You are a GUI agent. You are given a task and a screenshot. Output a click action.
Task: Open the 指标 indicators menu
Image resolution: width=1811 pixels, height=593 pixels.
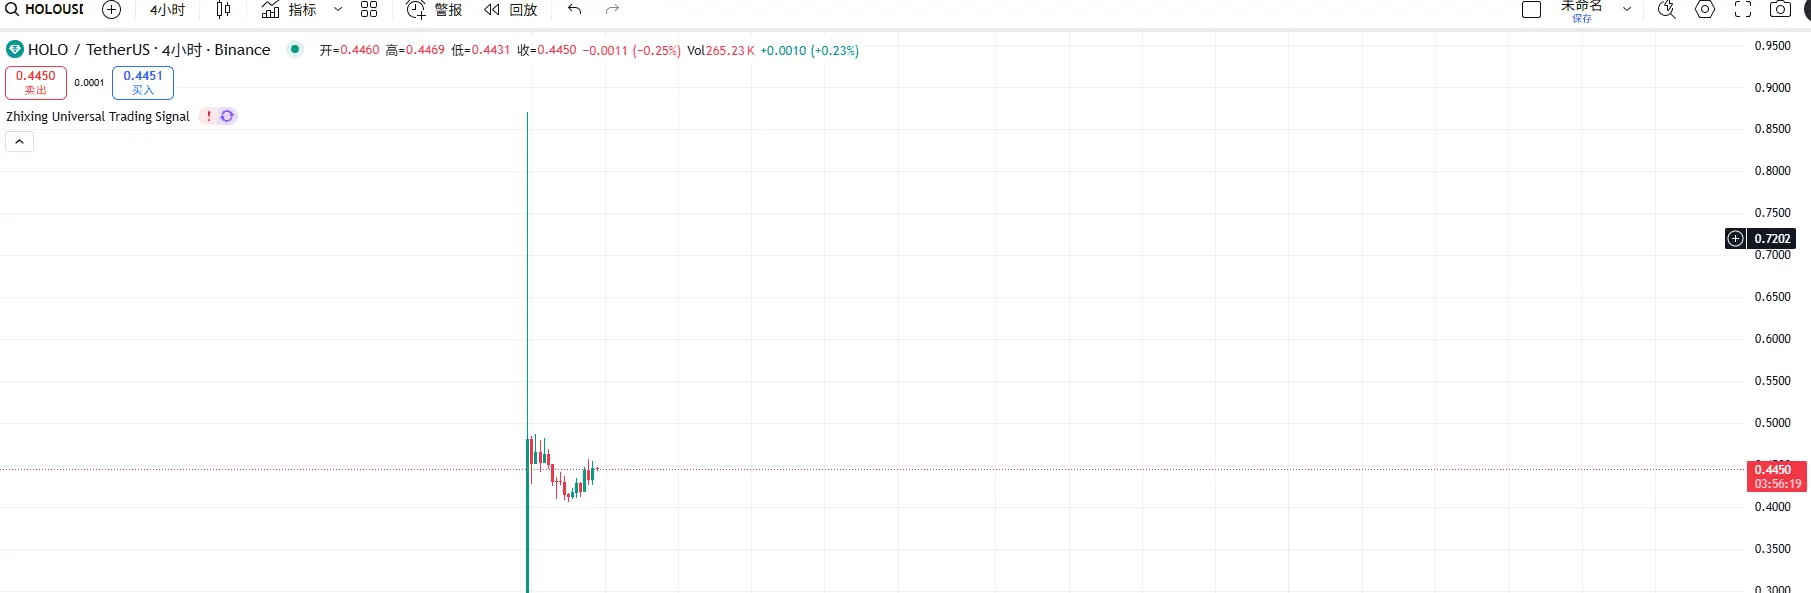pyautogui.click(x=289, y=10)
